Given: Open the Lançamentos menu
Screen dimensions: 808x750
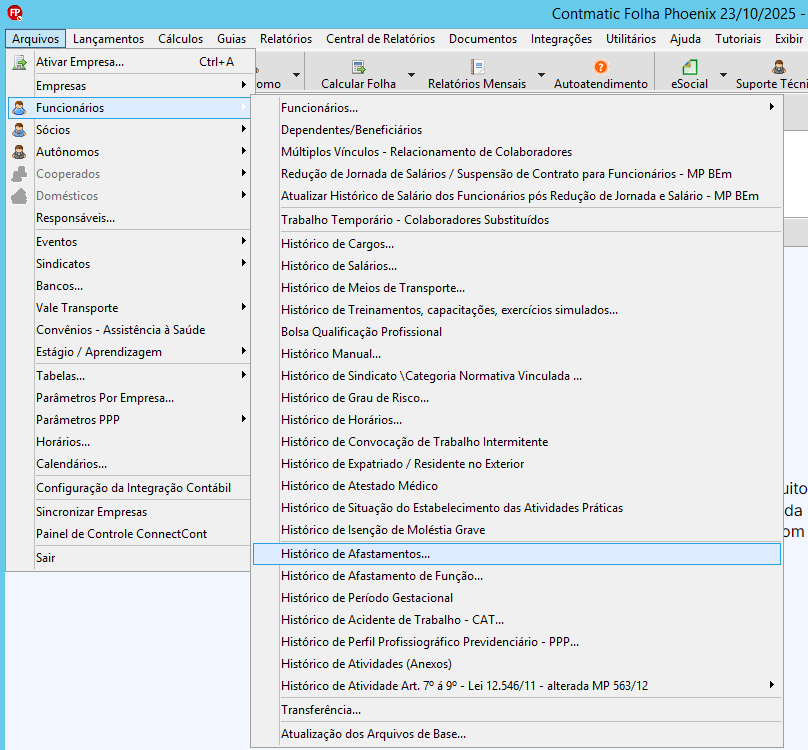Looking at the screenshot, I should (x=108, y=39).
